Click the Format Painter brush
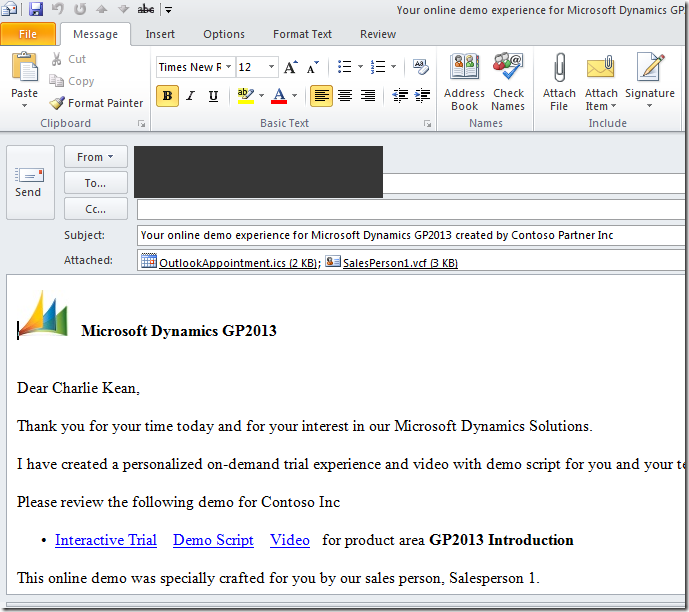 click(x=96, y=103)
